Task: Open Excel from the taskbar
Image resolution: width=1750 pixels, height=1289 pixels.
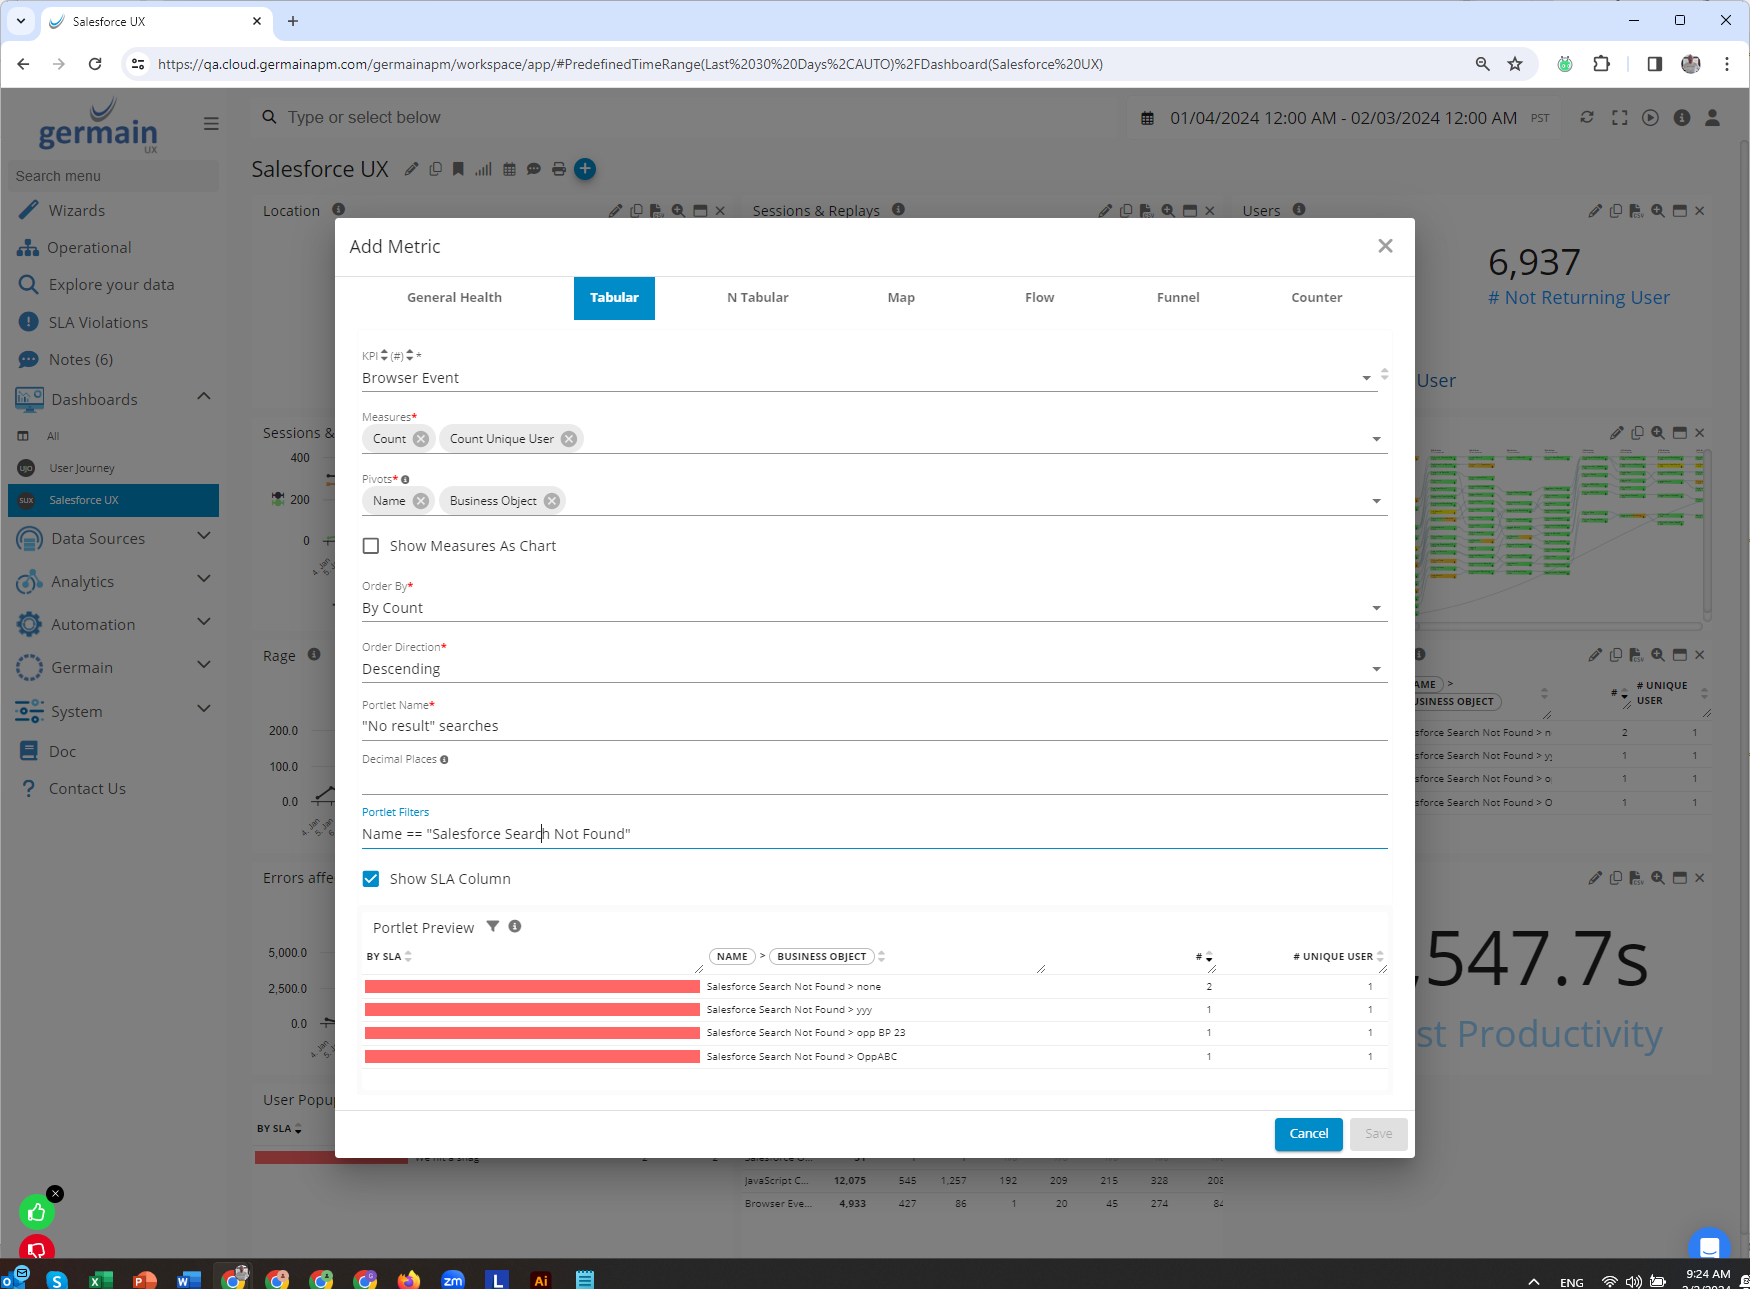Action: pos(100,1280)
